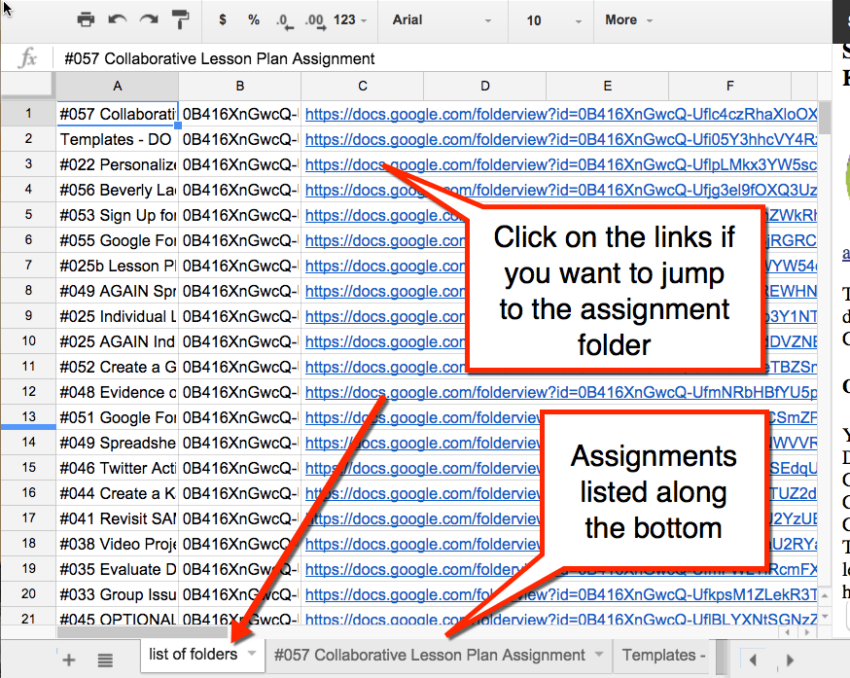Click cell '#025b Lesson Pl' in row 7

117,266
